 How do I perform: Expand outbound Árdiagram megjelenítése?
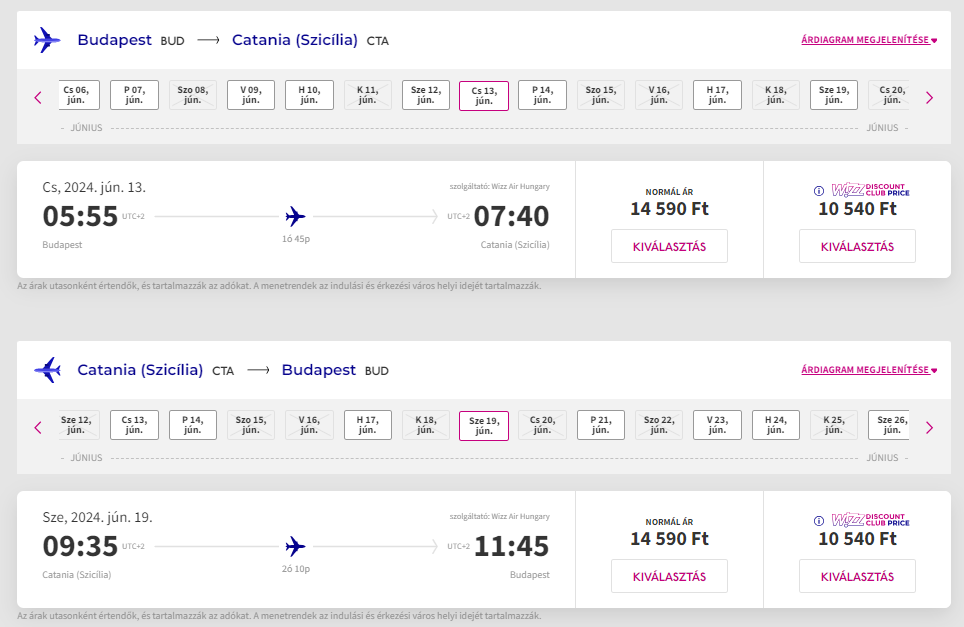(868, 41)
